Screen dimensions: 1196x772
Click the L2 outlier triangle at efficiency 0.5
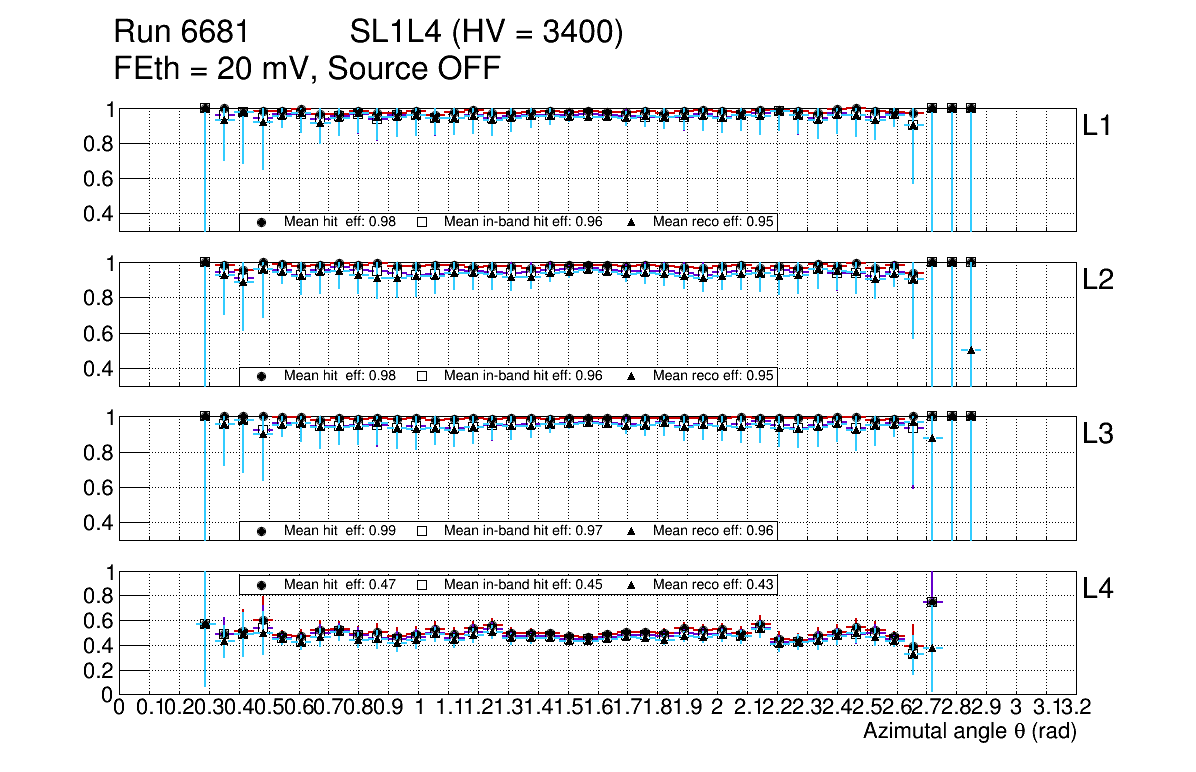(x=971, y=350)
